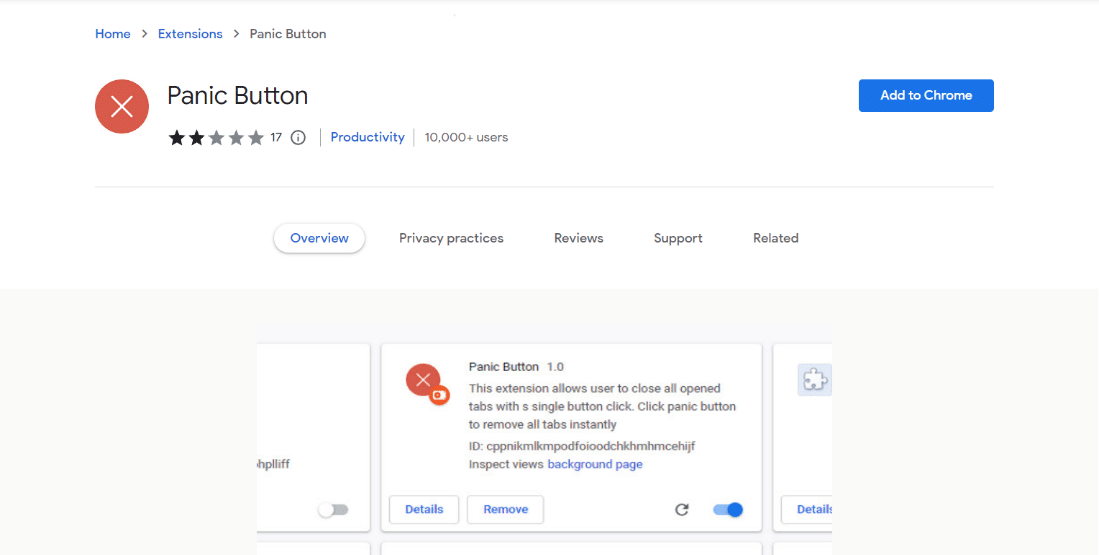Open the Reviews tab
The width and height of the screenshot is (1099, 555).
point(579,238)
